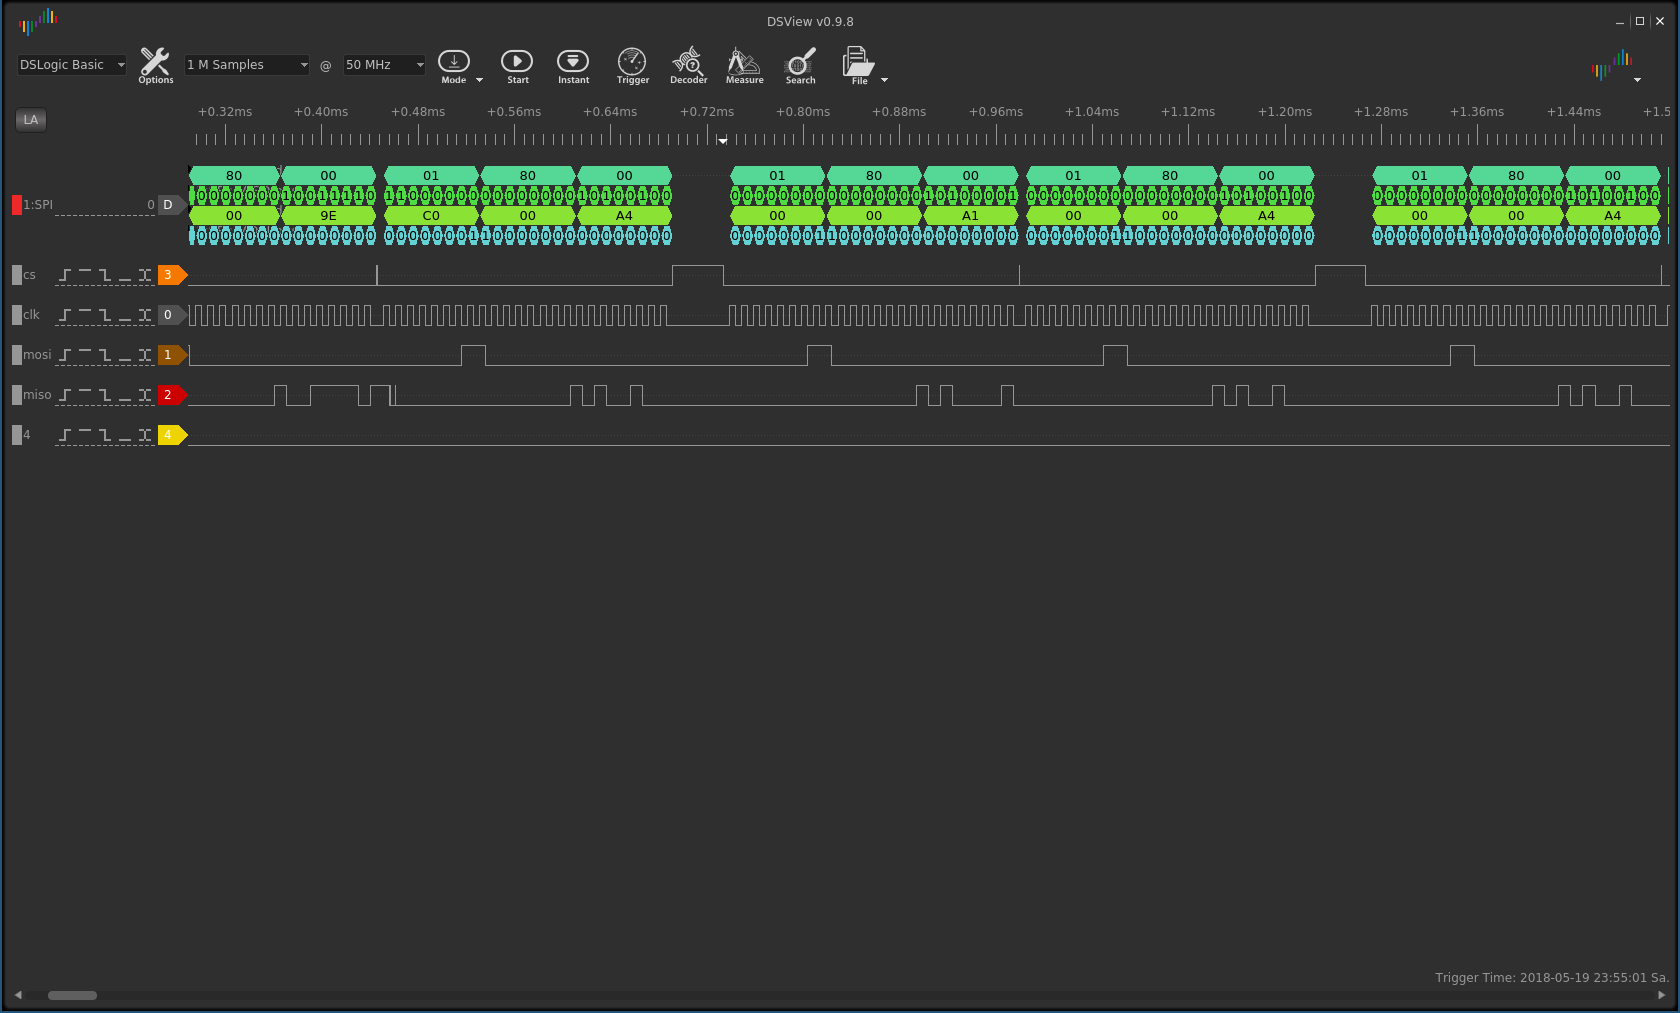Click the Trigger Time status text

click(1552, 978)
